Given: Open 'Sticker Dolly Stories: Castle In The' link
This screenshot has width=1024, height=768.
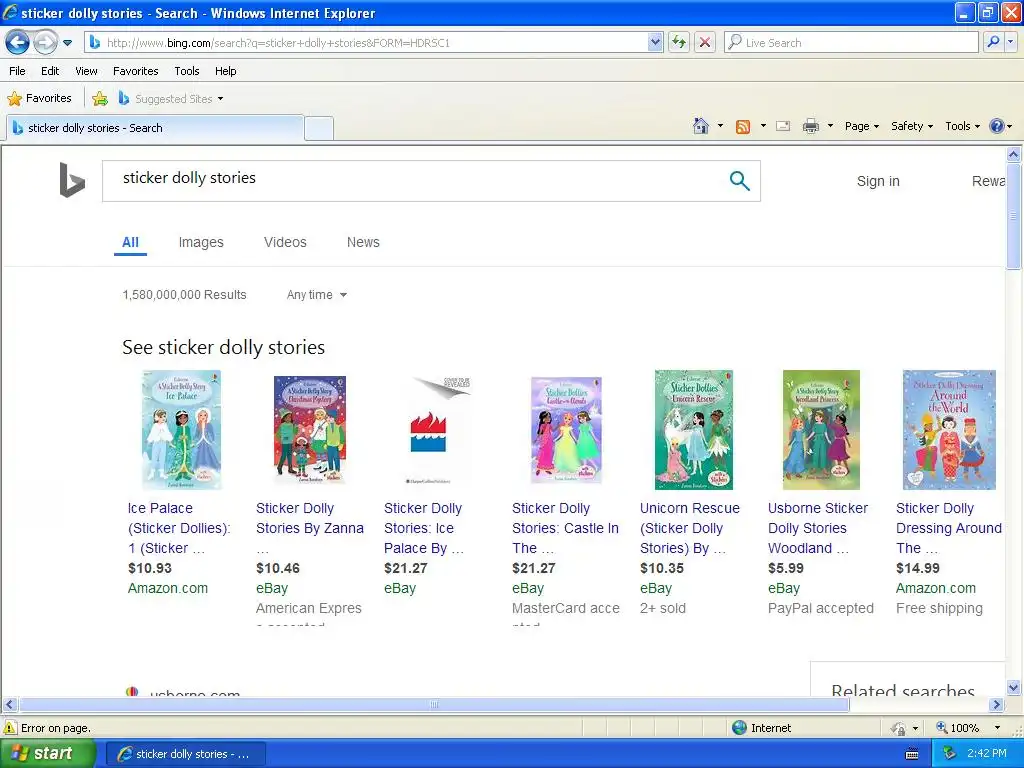Looking at the screenshot, I should pos(565,528).
